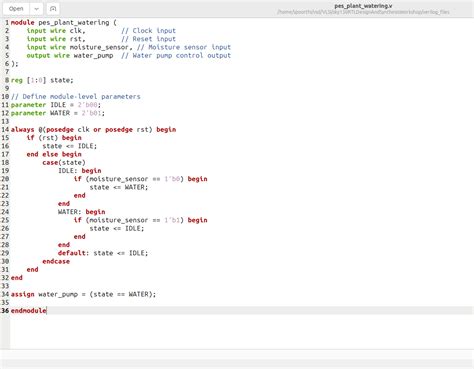474x369 pixels.
Task: Click the Open button
Action: click(16, 9)
